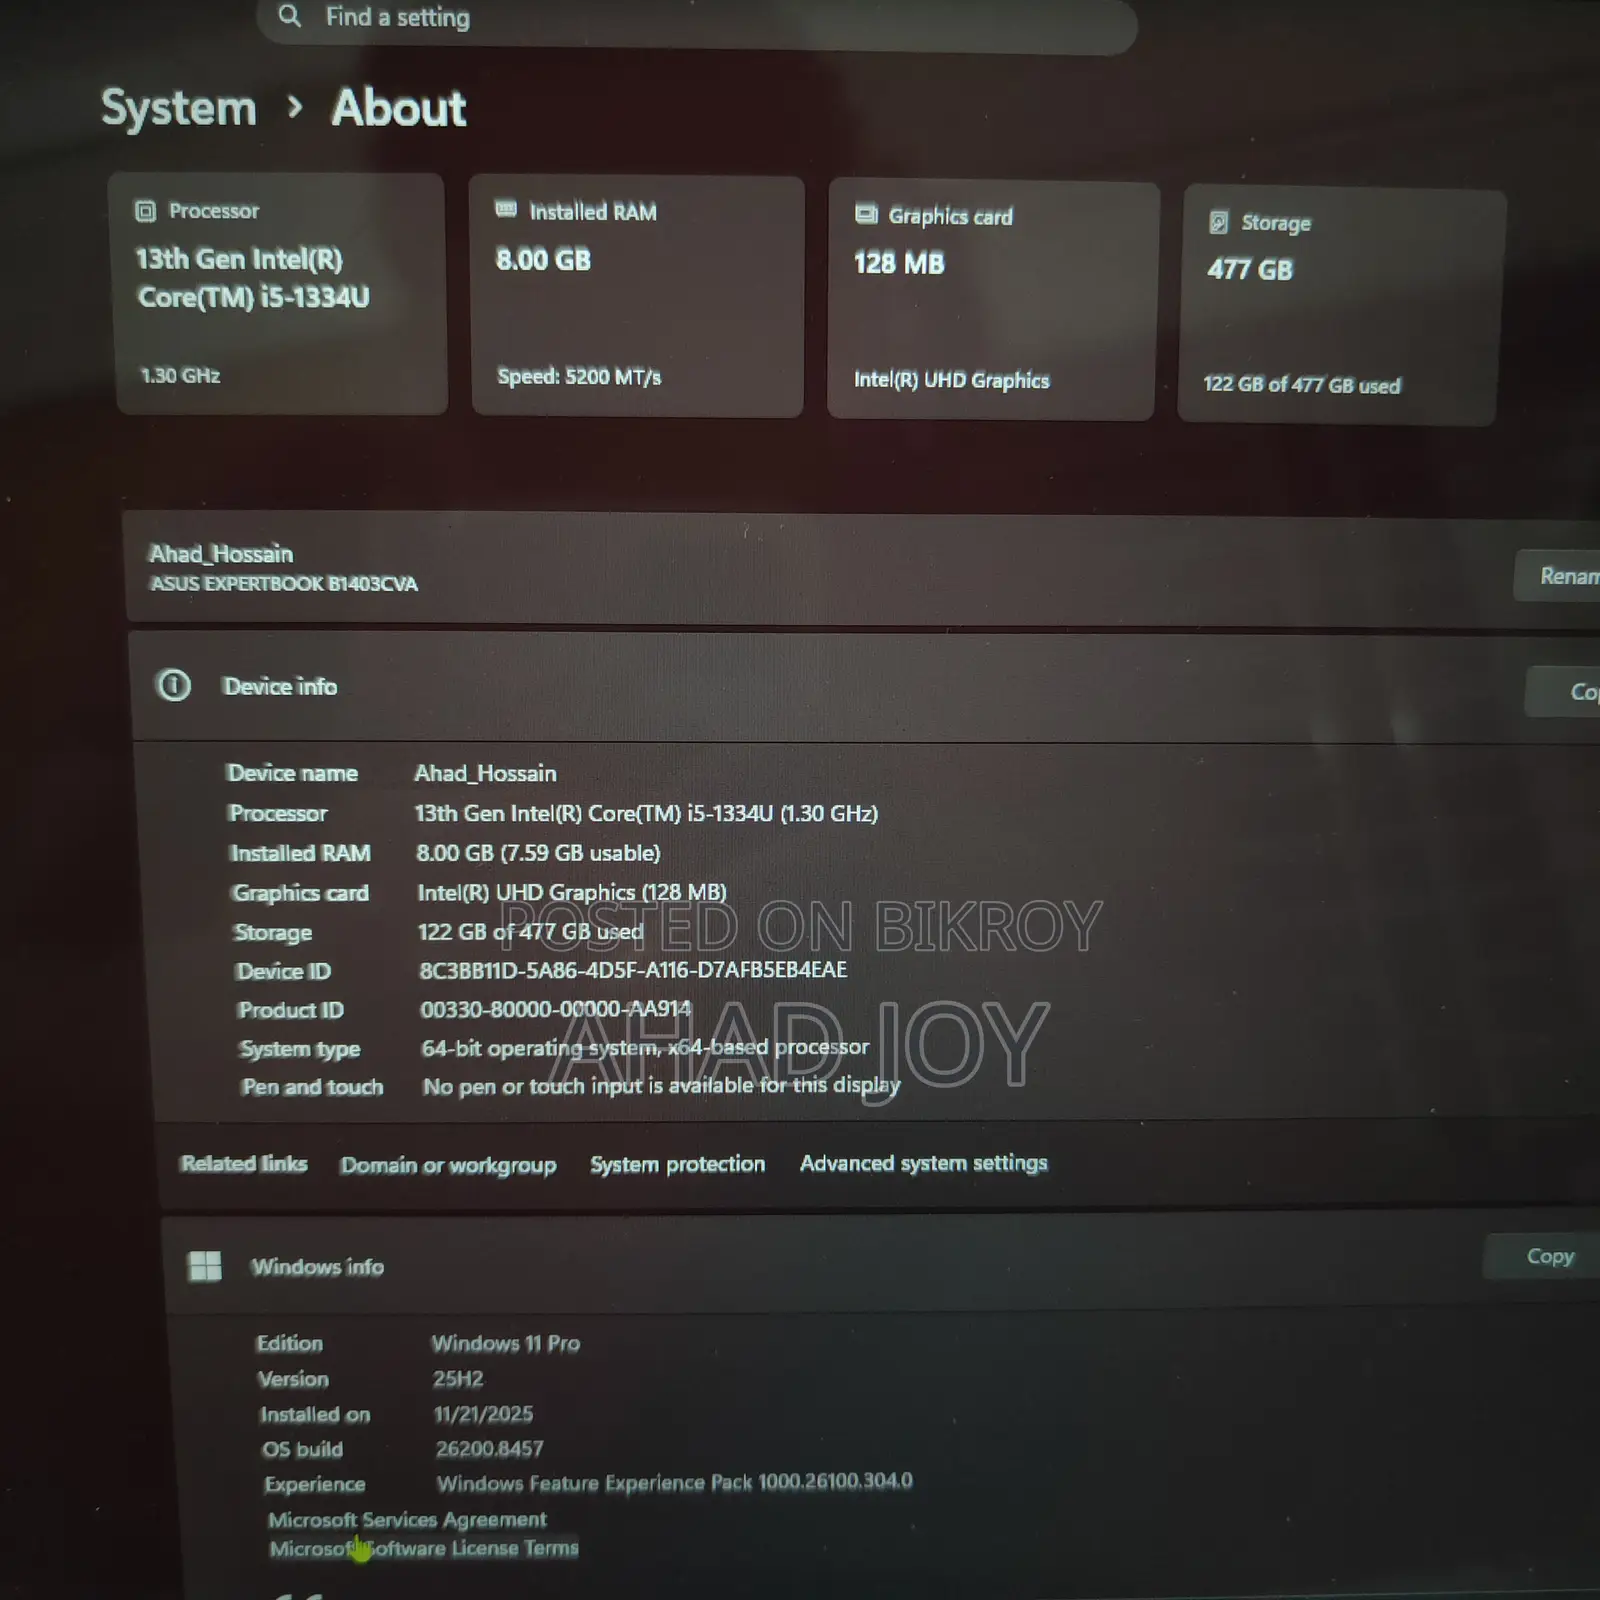The width and height of the screenshot is (1600, 1600).
Task: Click the OS build 26200.8457 value
Action: click(x=489, y=1448)
